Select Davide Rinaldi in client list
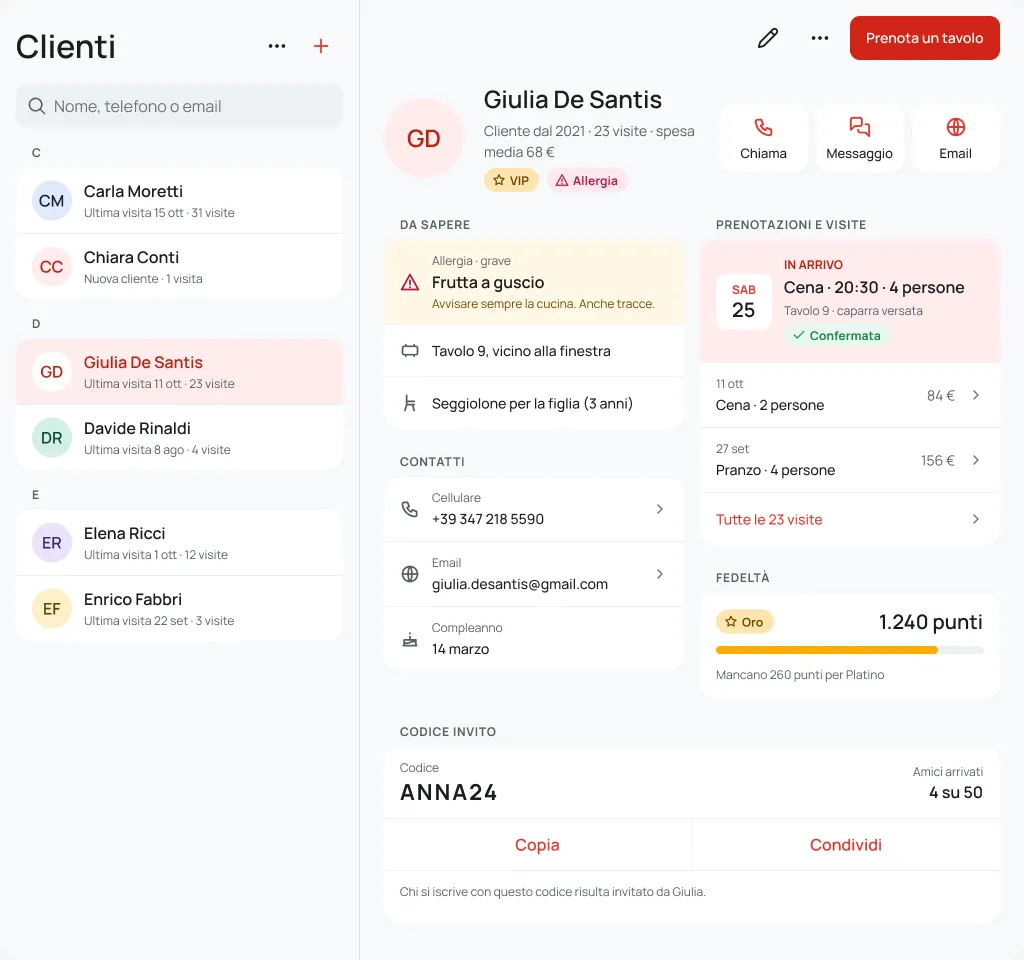The height and width of the screenshot is (960, 1024). pos(180,438)
